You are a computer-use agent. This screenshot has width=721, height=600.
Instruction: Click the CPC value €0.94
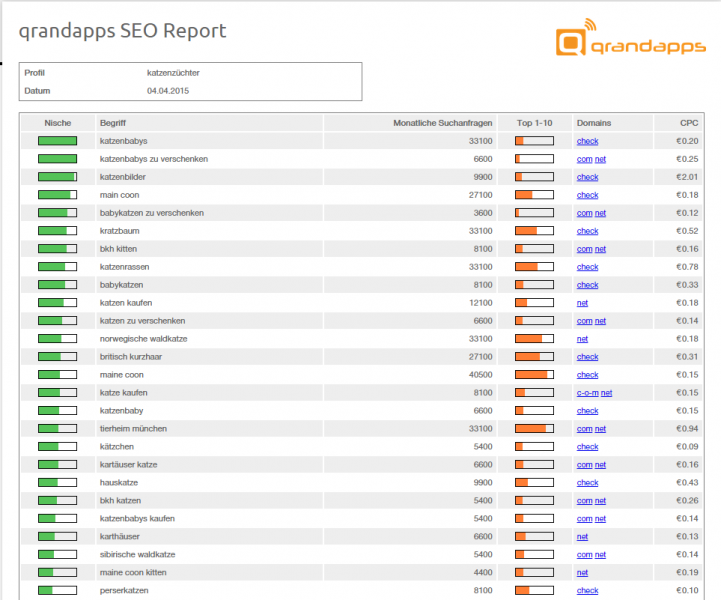(x=687, y=429)
